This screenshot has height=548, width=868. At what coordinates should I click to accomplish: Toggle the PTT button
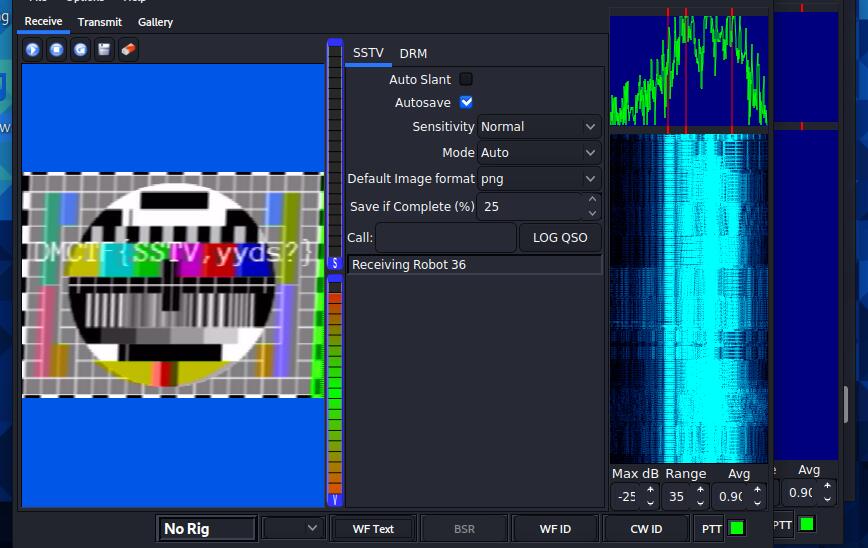711,528
